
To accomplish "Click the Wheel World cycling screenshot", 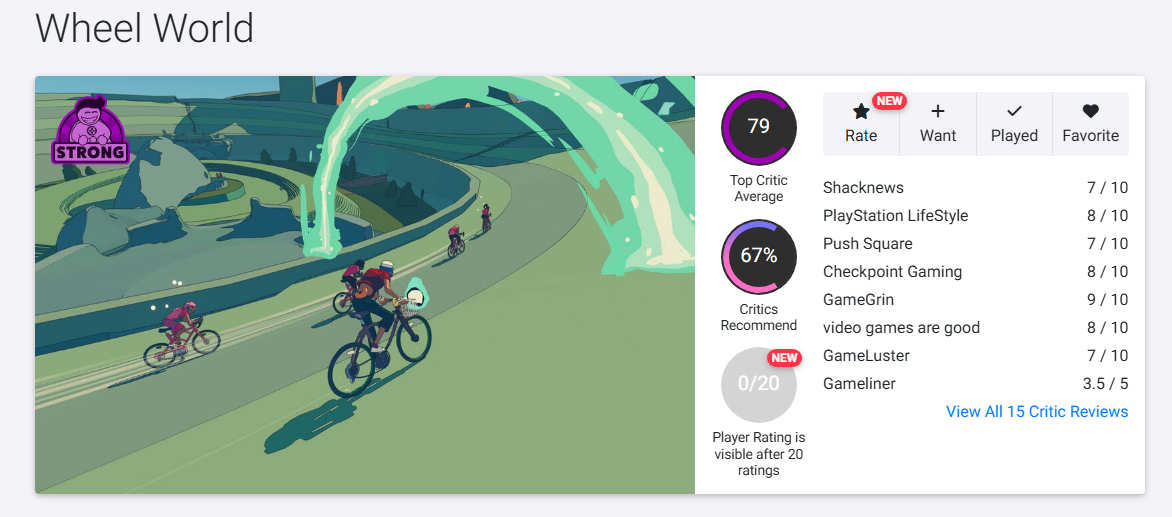I will click(x=365, y=285).
